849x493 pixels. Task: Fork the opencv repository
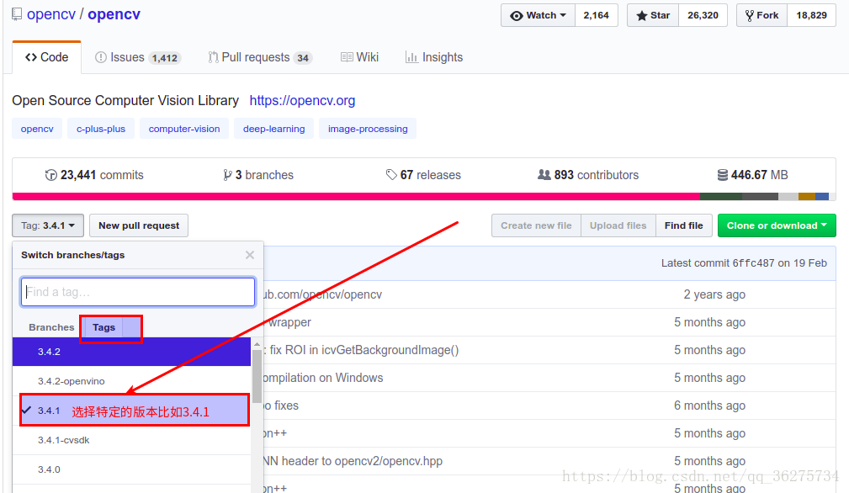[x=762, y=15]
